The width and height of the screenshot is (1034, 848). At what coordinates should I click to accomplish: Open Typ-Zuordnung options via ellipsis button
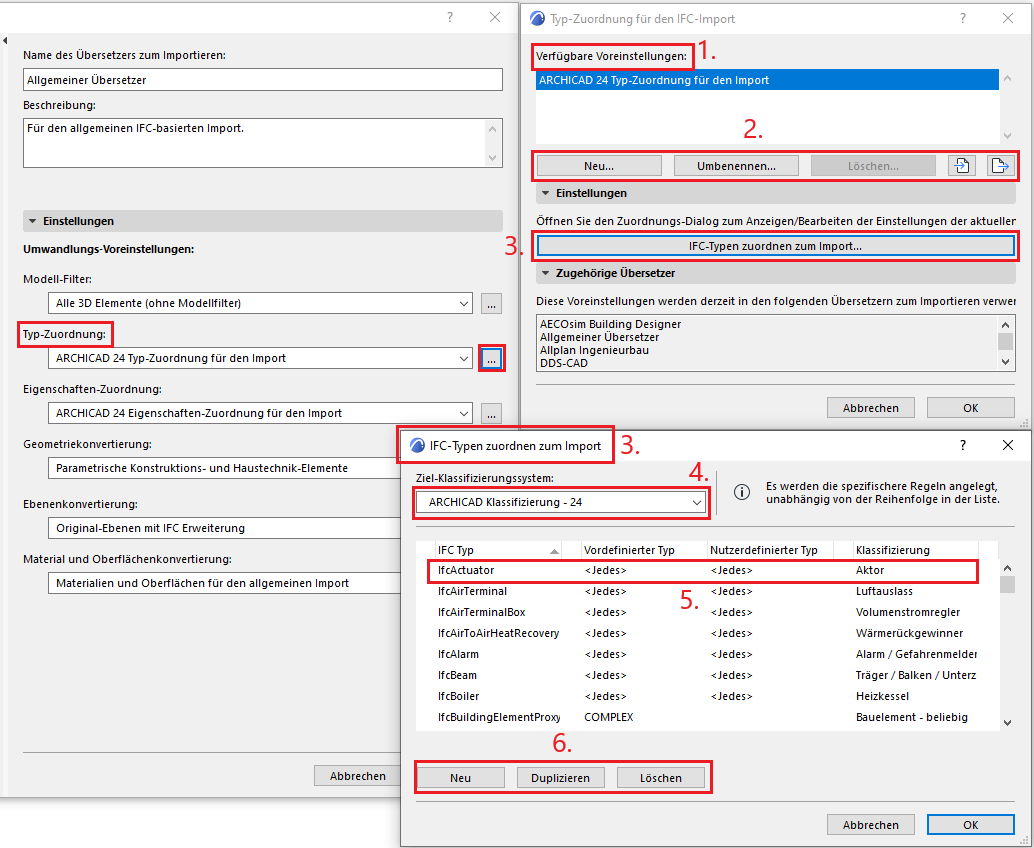491,358
